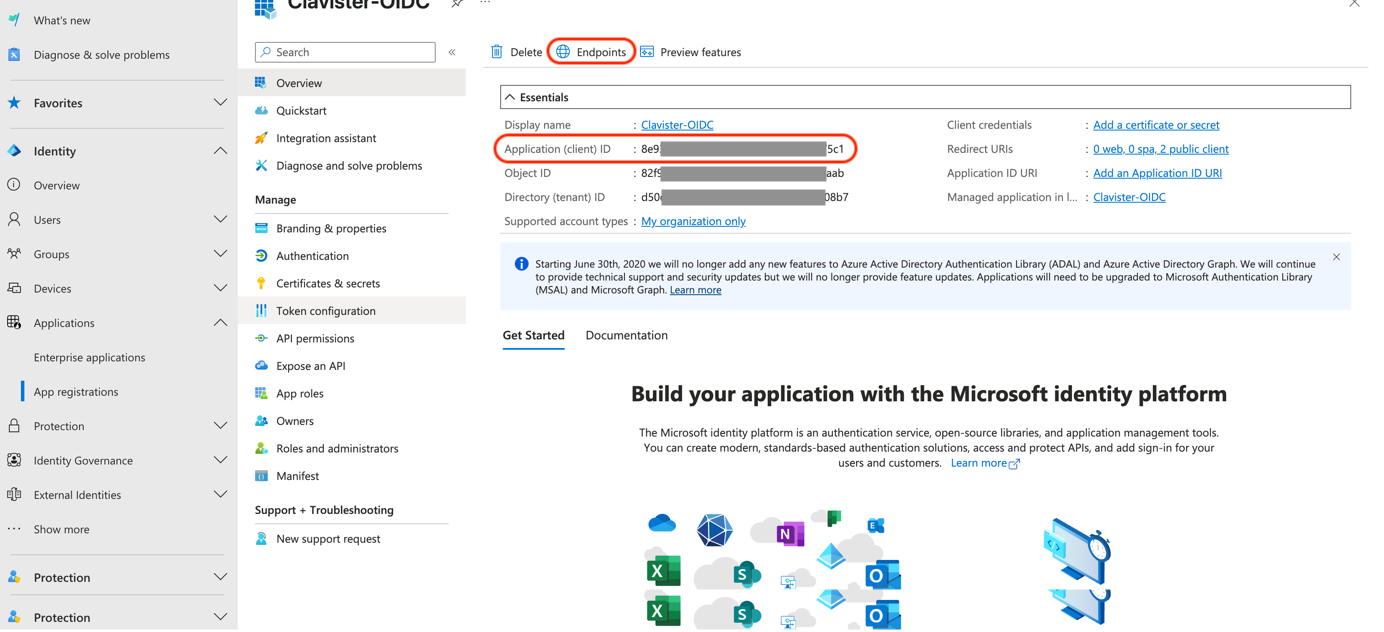1384x632 pixels.
Task: Click the Expose an API cloud icon
Action: (x=261, y=366)
